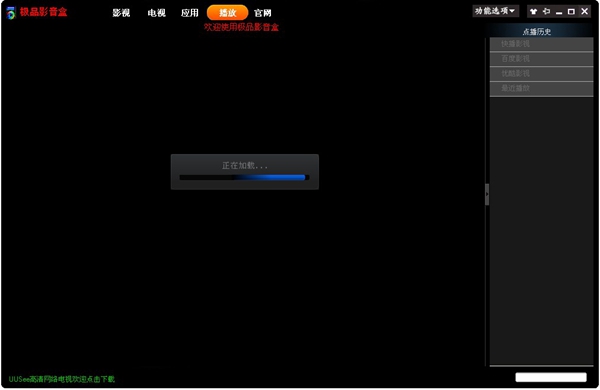Open the 功能选项 dropdown menu
Screen dimensions: 600x390
pos(496,11)
